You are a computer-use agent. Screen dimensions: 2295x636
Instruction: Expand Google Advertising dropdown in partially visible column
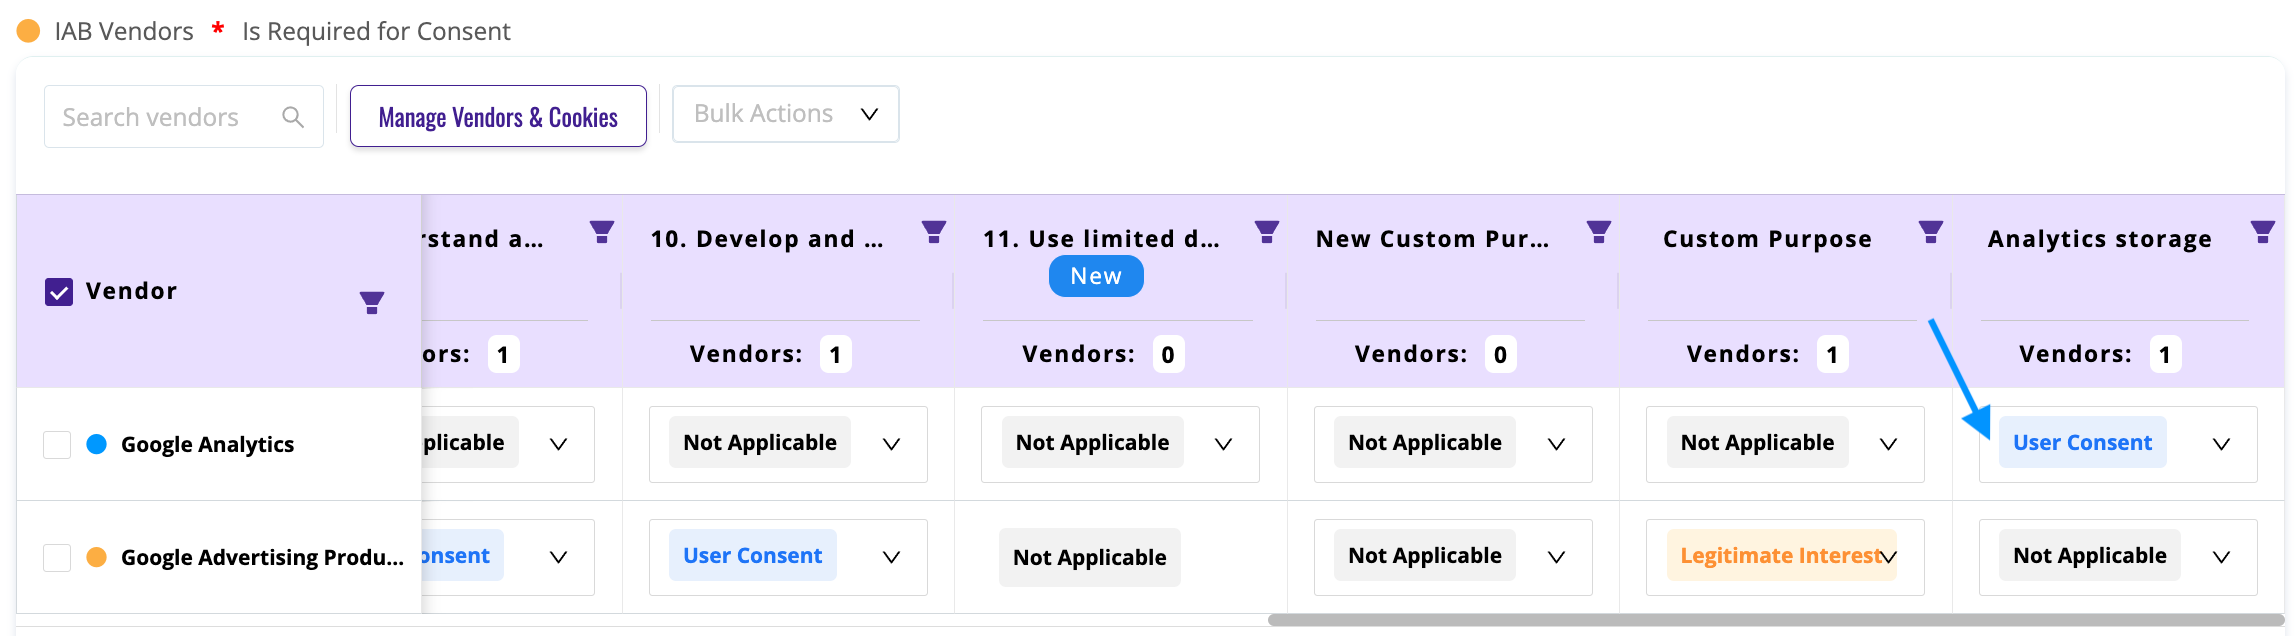(x=559, y=557)
